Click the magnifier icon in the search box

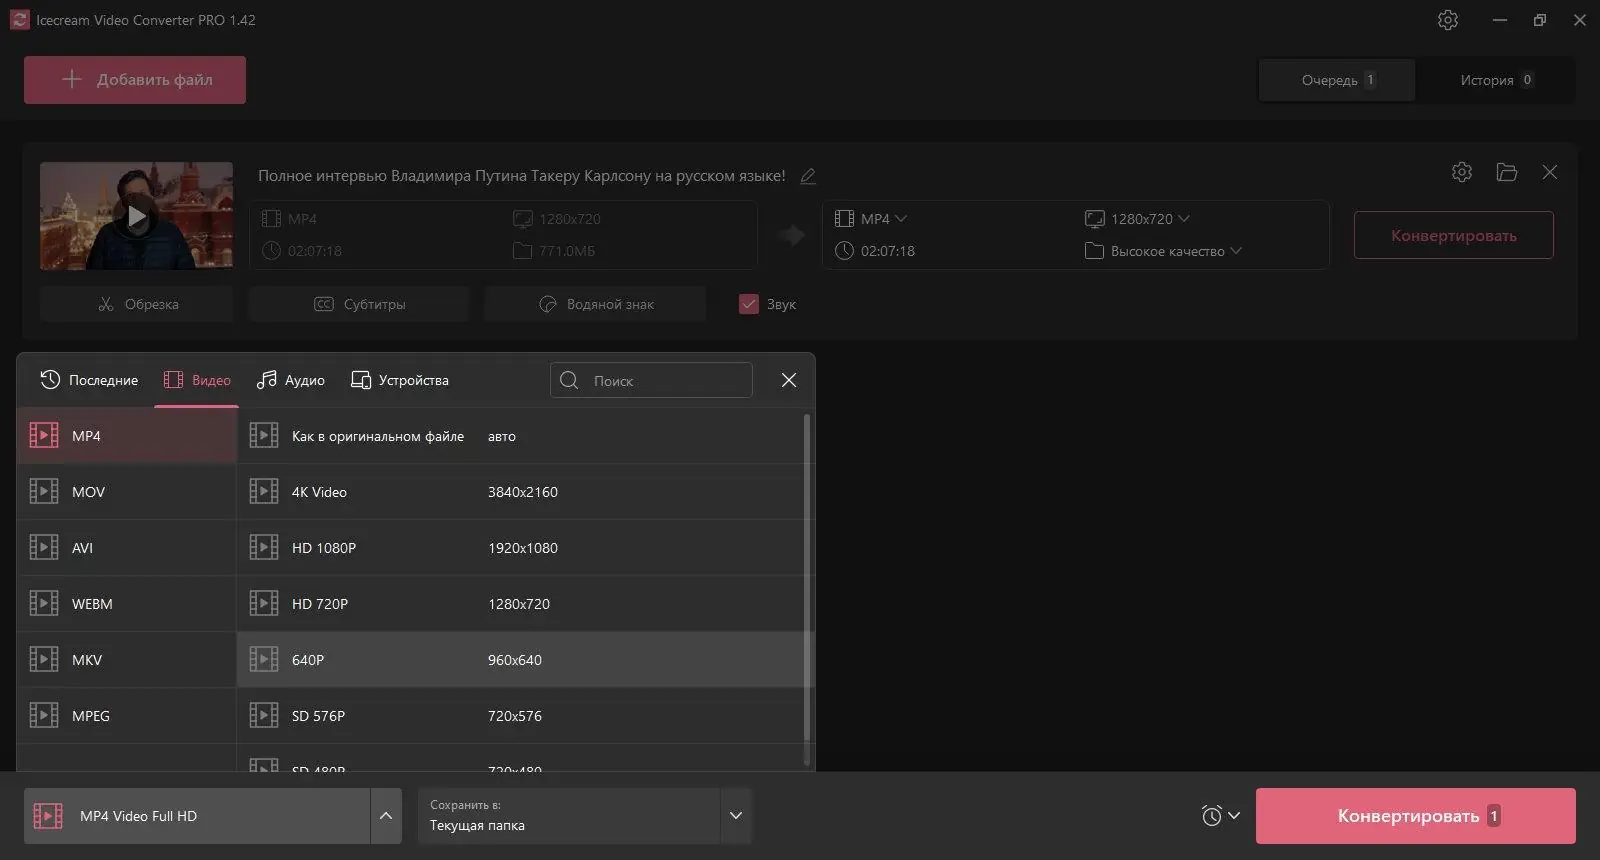click(x=569, y=380)
